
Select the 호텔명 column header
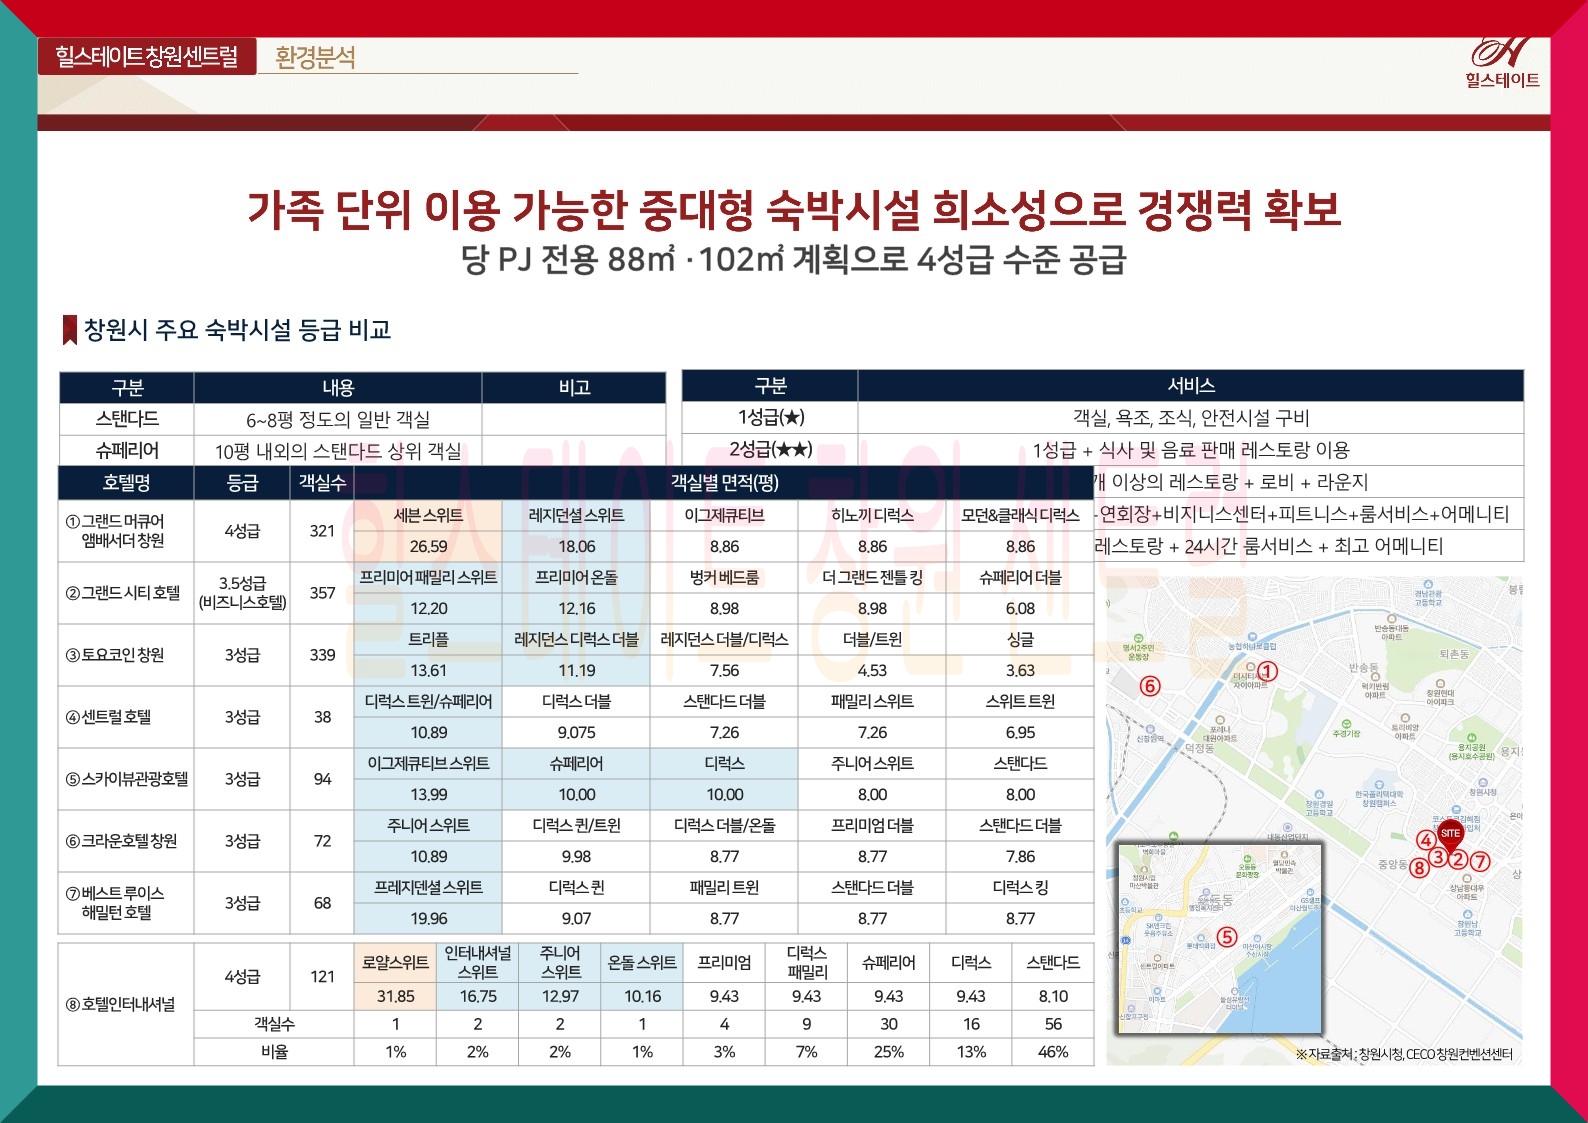coord(126,483)
